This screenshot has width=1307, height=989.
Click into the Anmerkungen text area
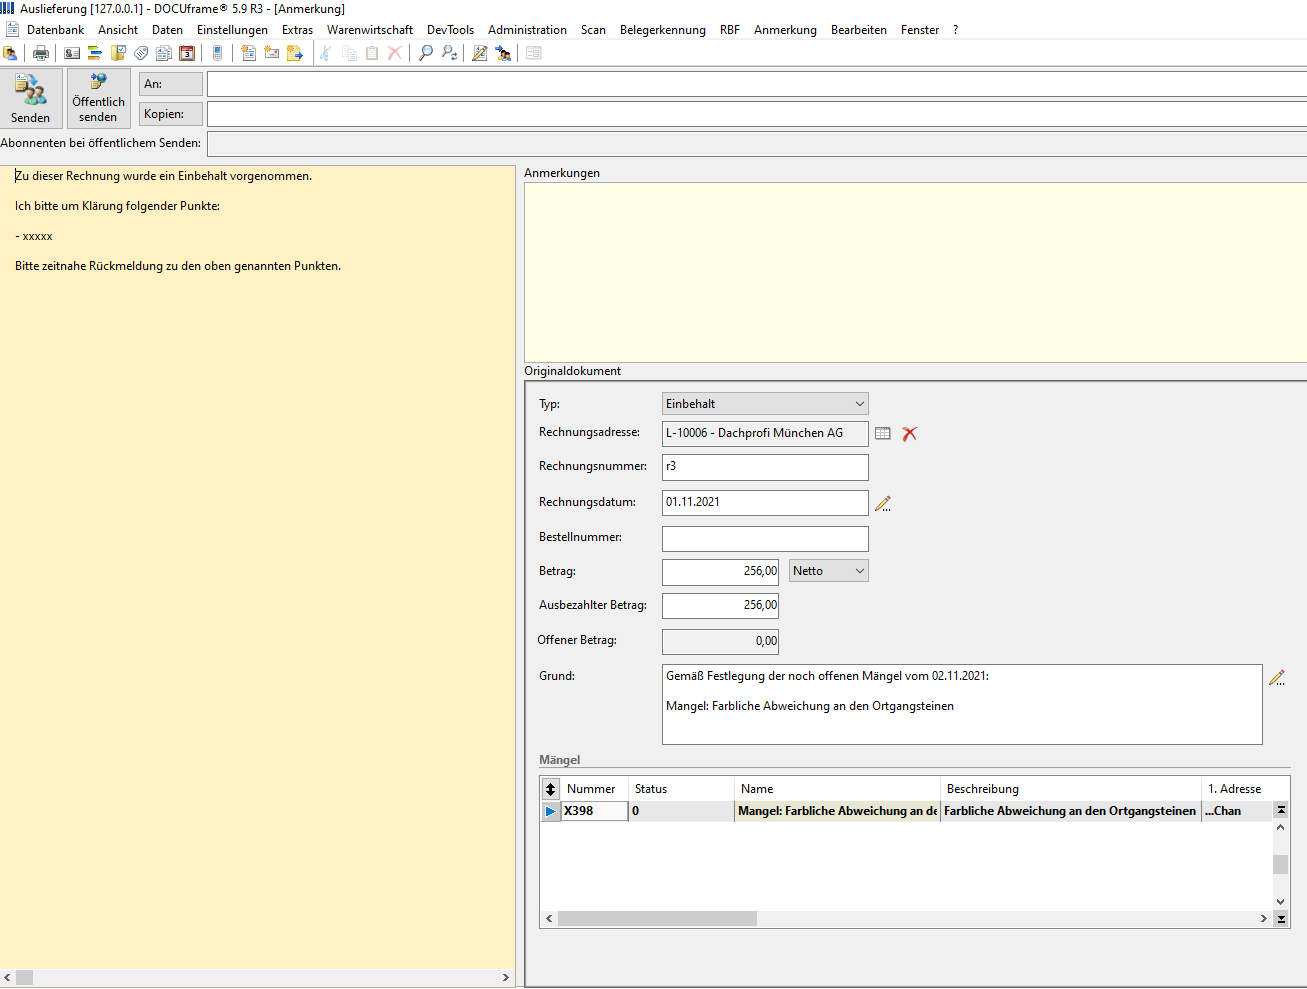coord(915,272)
